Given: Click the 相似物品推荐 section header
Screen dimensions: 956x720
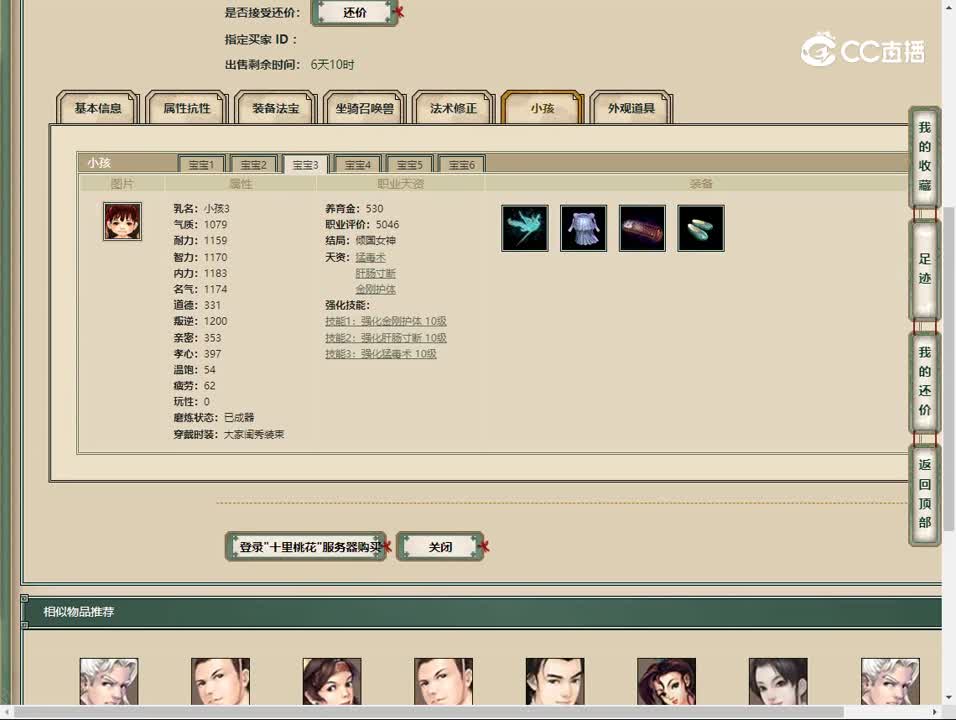Looking at the screenshot, I should point(79,611).
